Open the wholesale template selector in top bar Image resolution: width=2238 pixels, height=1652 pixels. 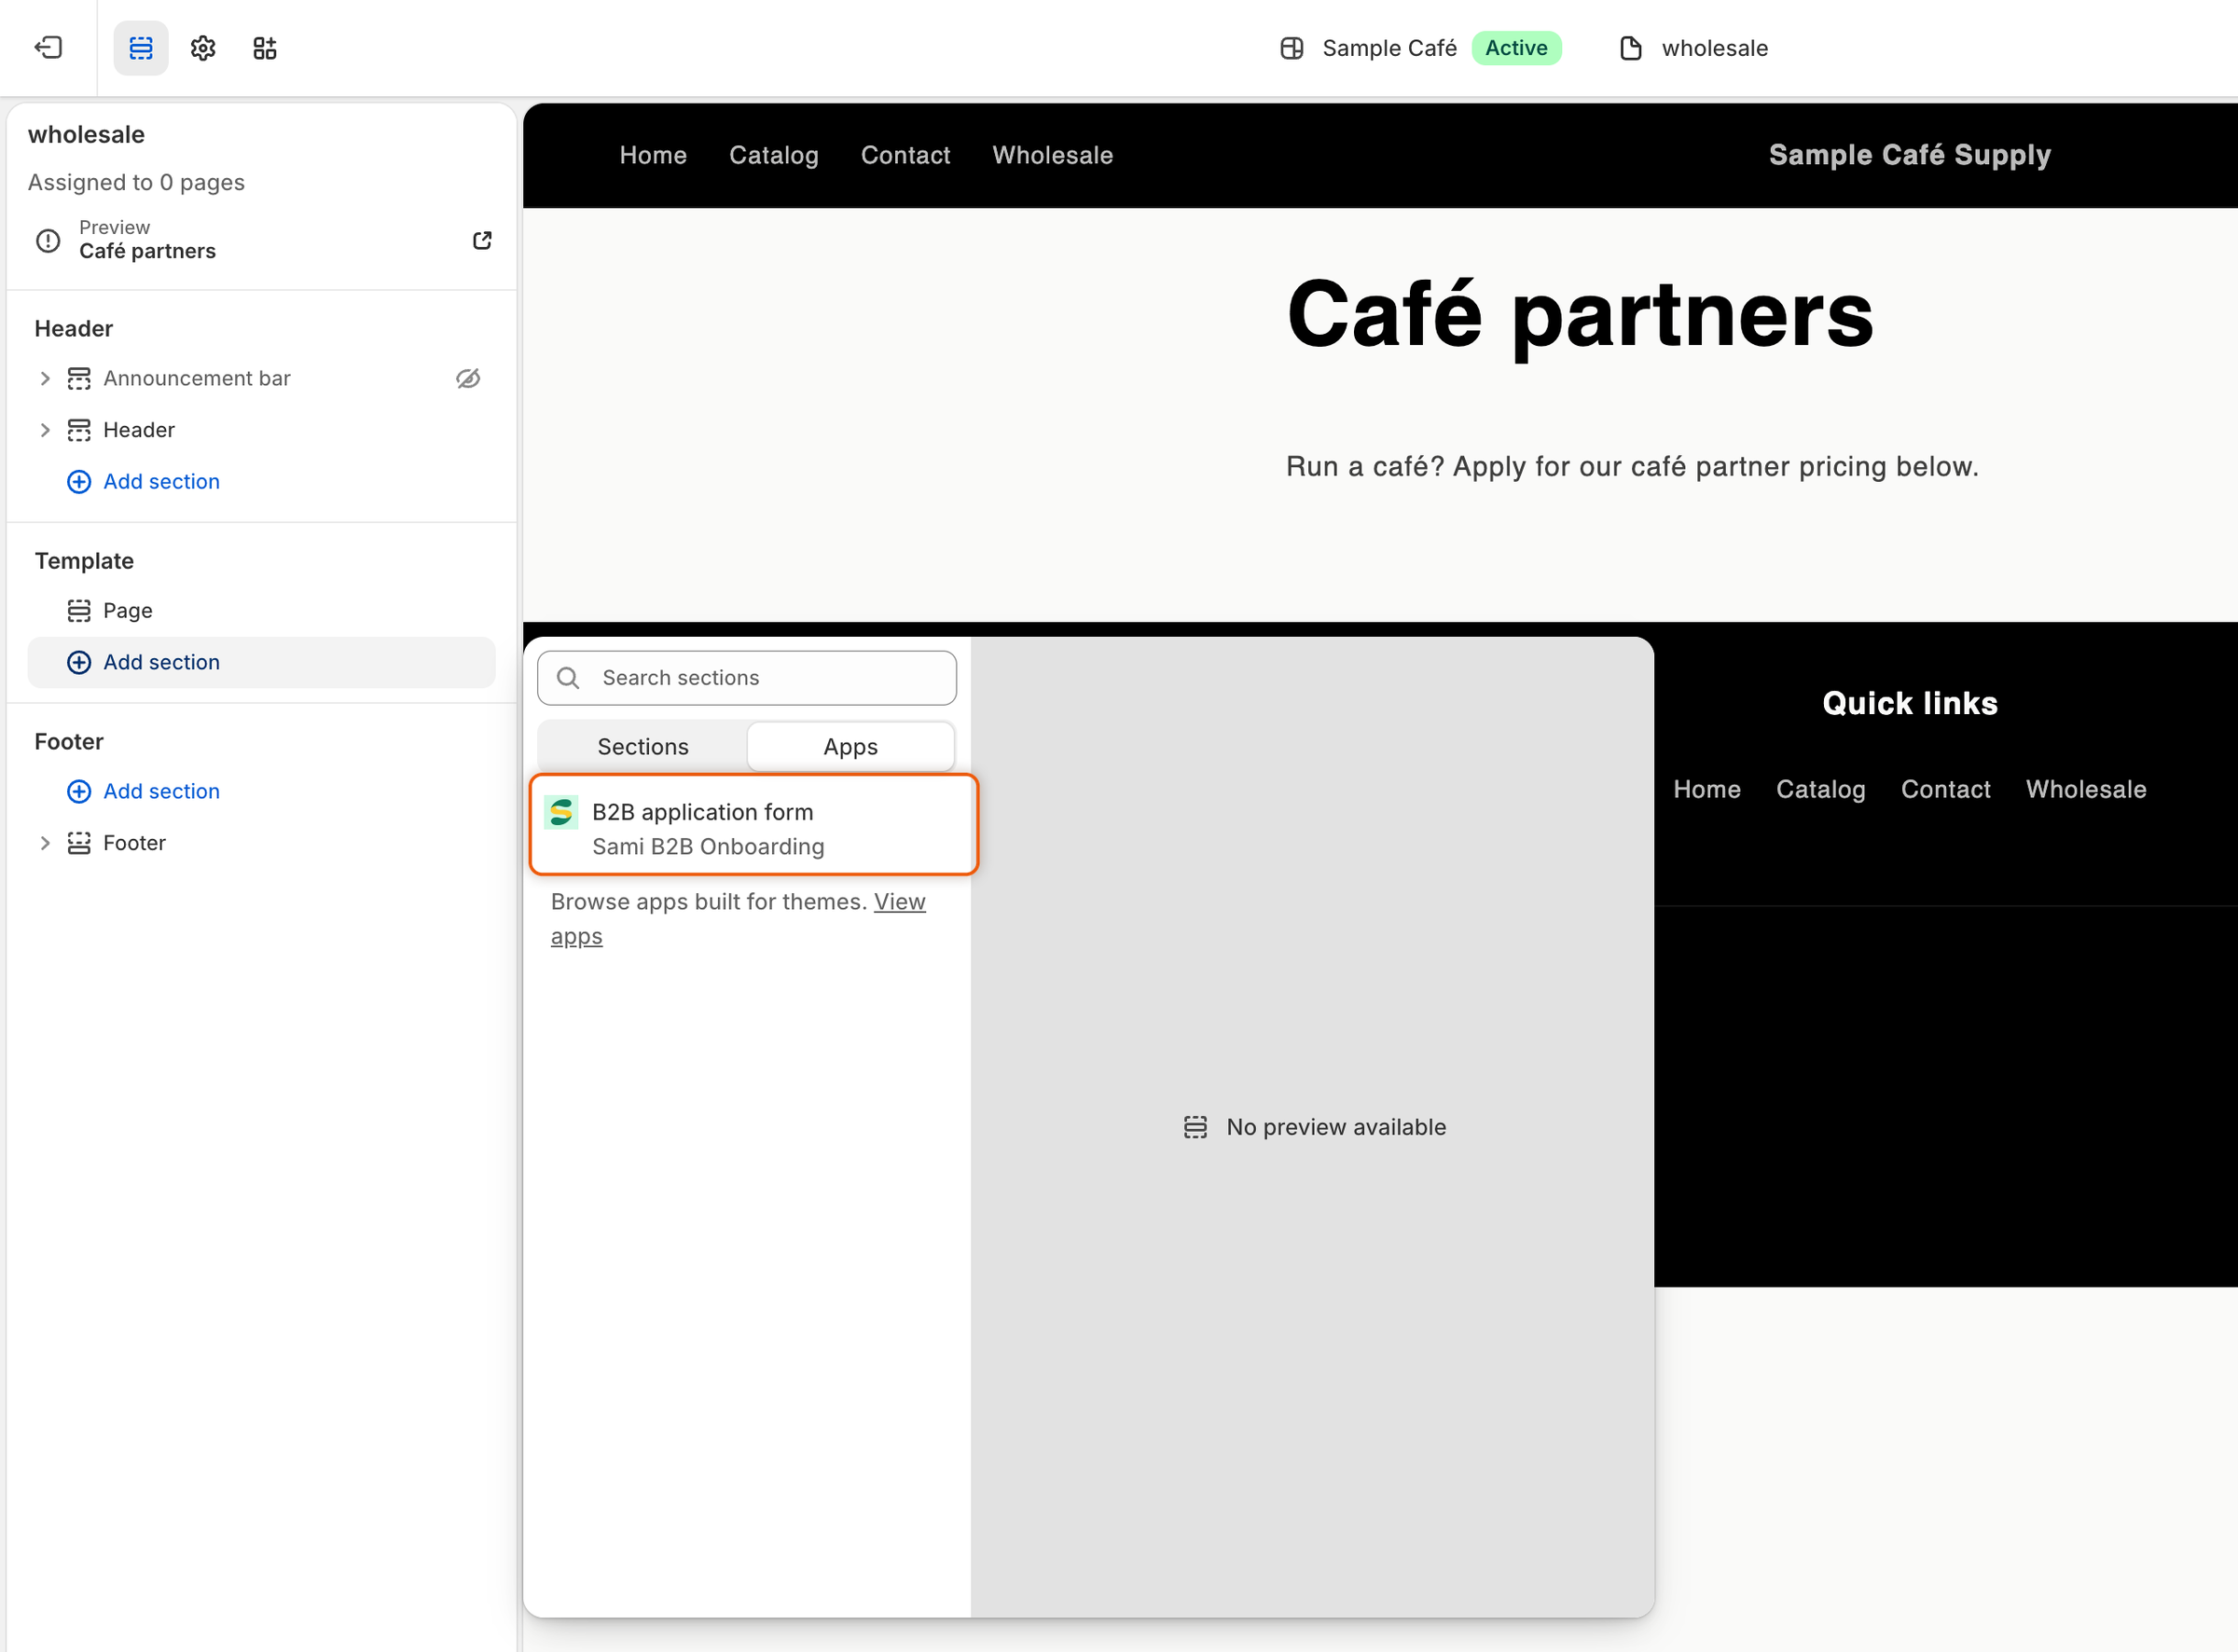click(1693, 48)
